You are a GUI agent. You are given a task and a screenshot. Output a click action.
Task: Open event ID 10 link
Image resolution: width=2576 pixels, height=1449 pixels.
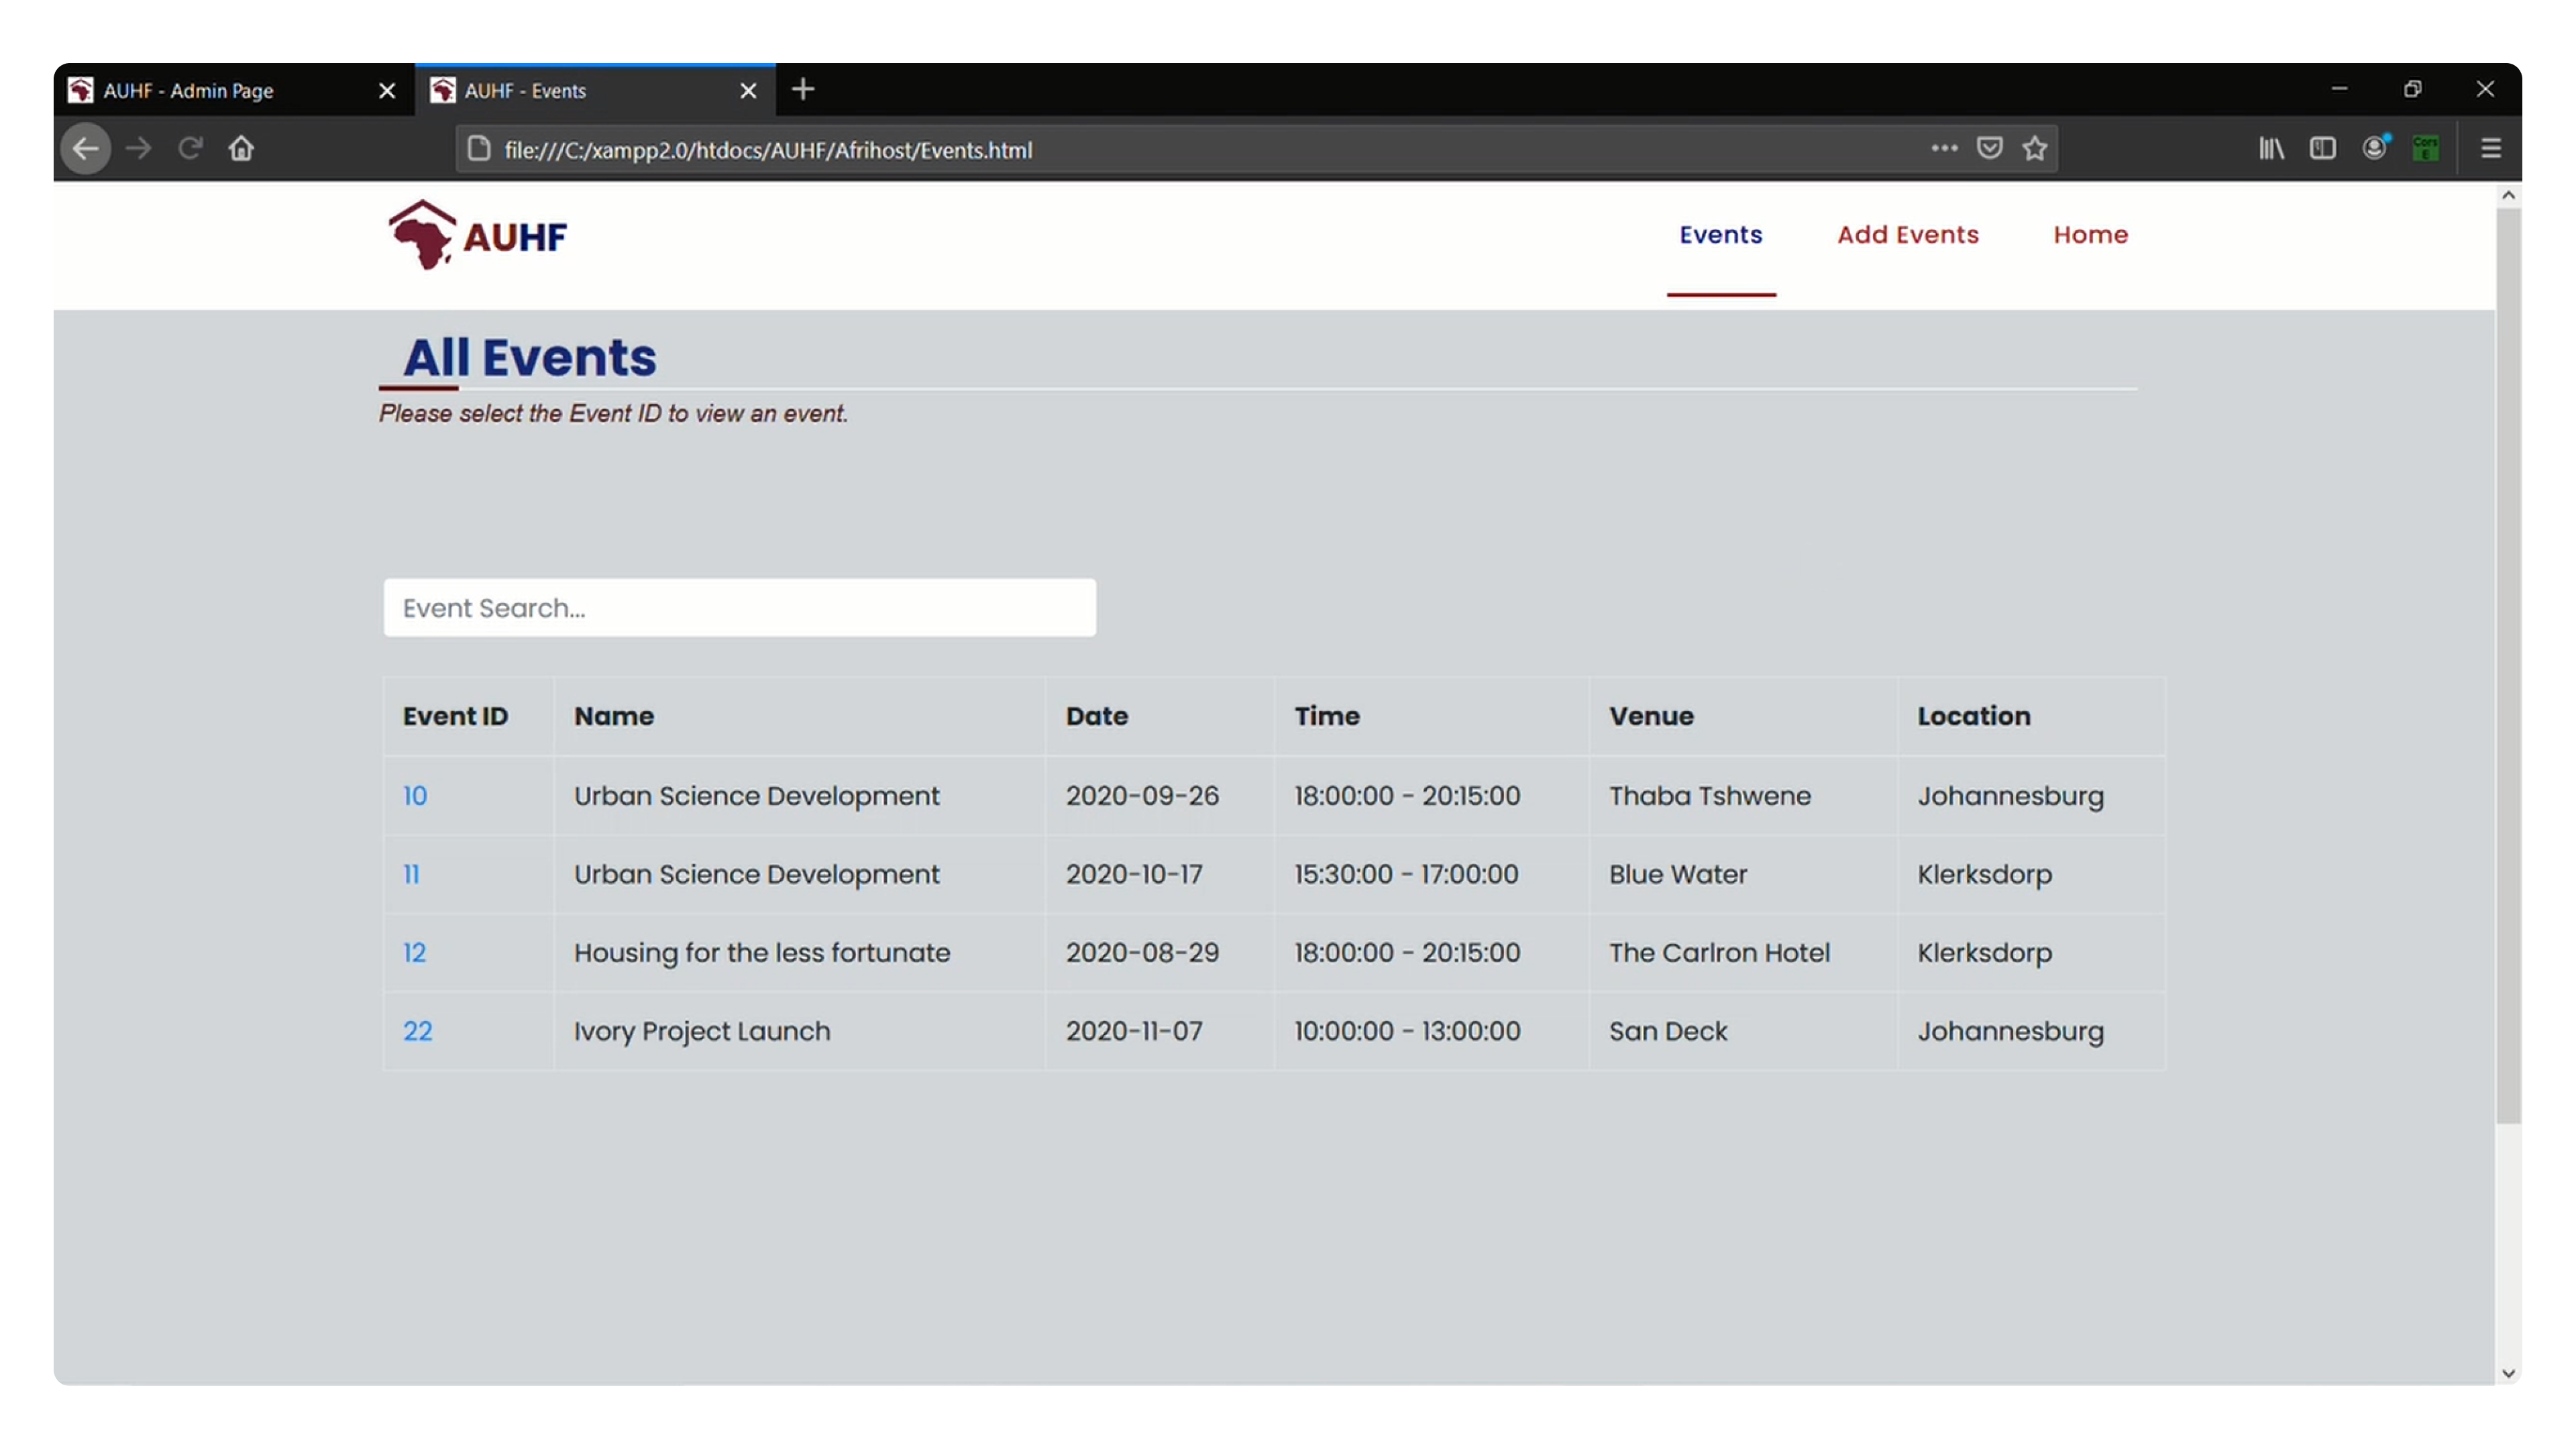415,796
